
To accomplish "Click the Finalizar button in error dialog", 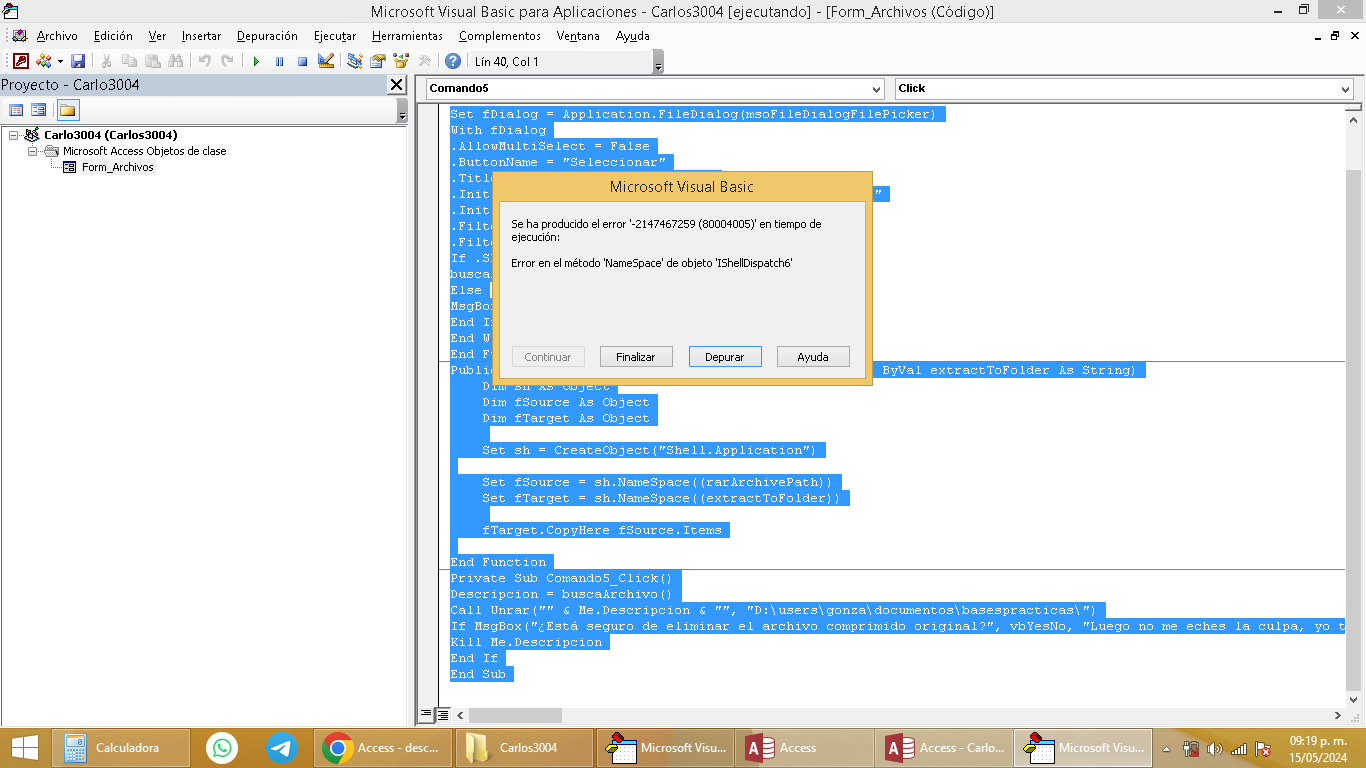I will (636, 357).
